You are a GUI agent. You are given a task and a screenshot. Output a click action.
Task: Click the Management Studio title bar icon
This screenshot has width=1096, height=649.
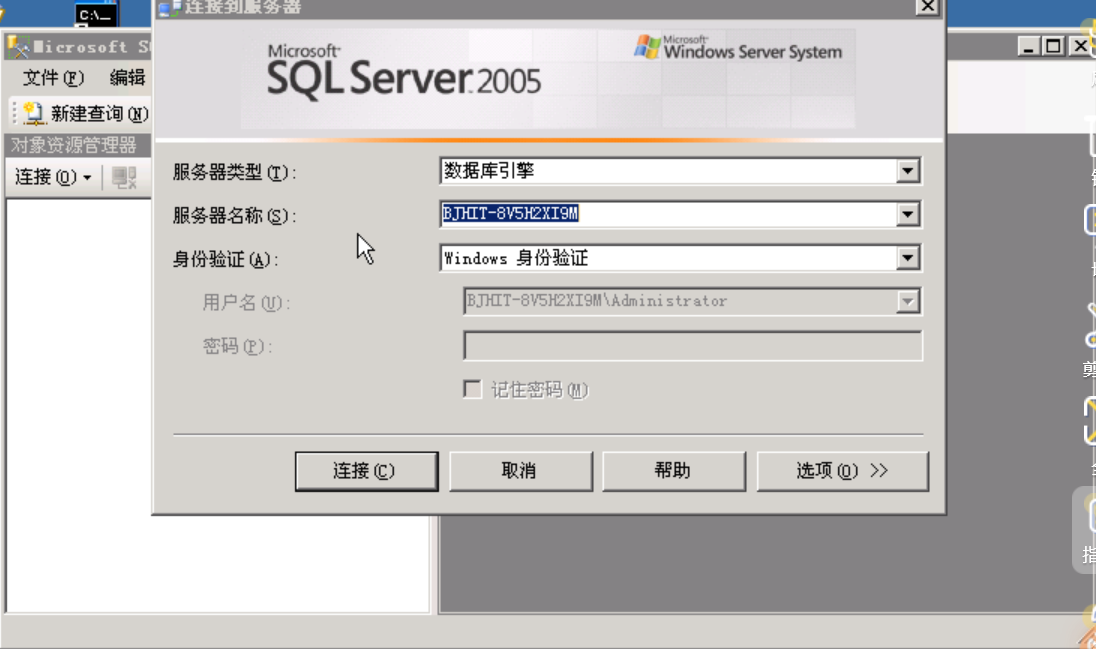18,48
